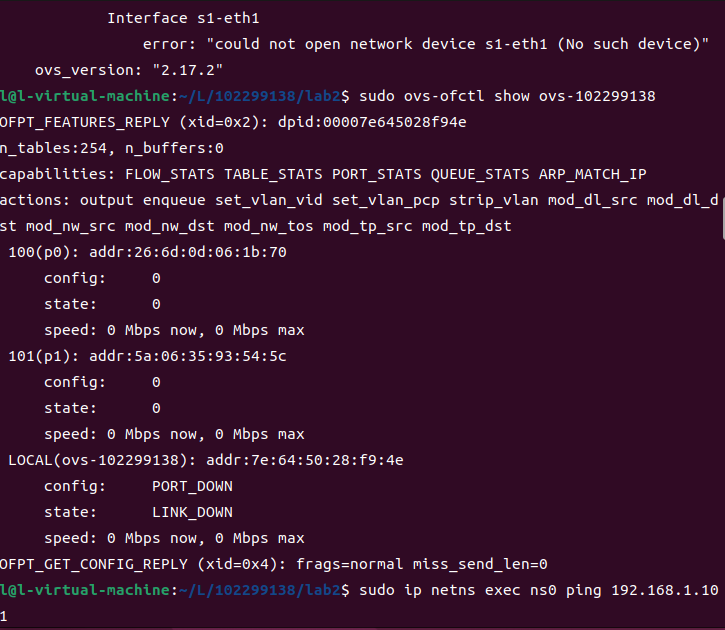
Task: Click the OFPT_FEATURES_REPLY line
Action: point(233,122)
